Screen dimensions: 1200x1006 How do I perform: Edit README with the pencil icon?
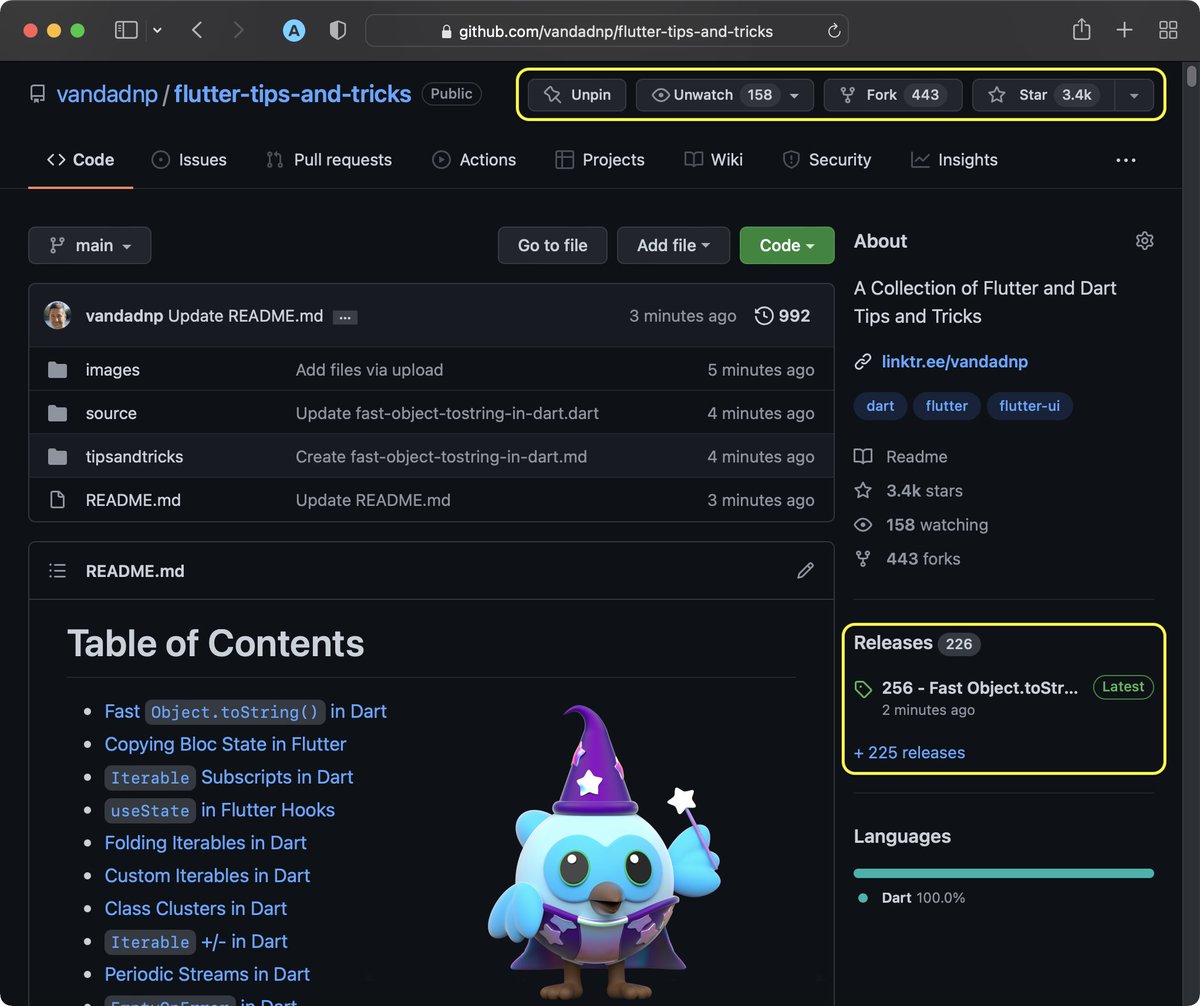point(805,571)
